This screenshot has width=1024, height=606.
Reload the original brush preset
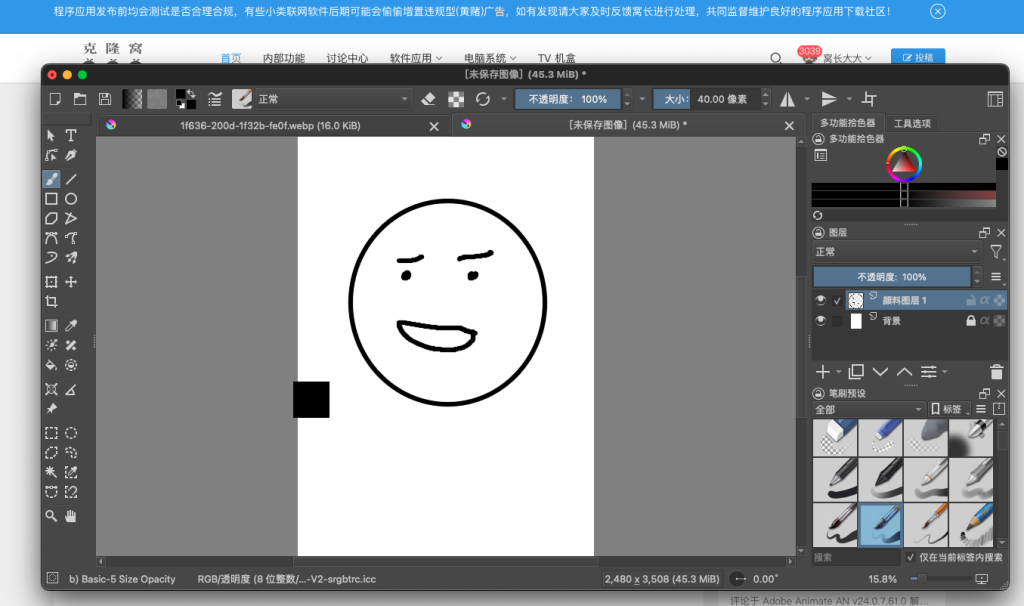pyautogui.click(x=483, y=99)
